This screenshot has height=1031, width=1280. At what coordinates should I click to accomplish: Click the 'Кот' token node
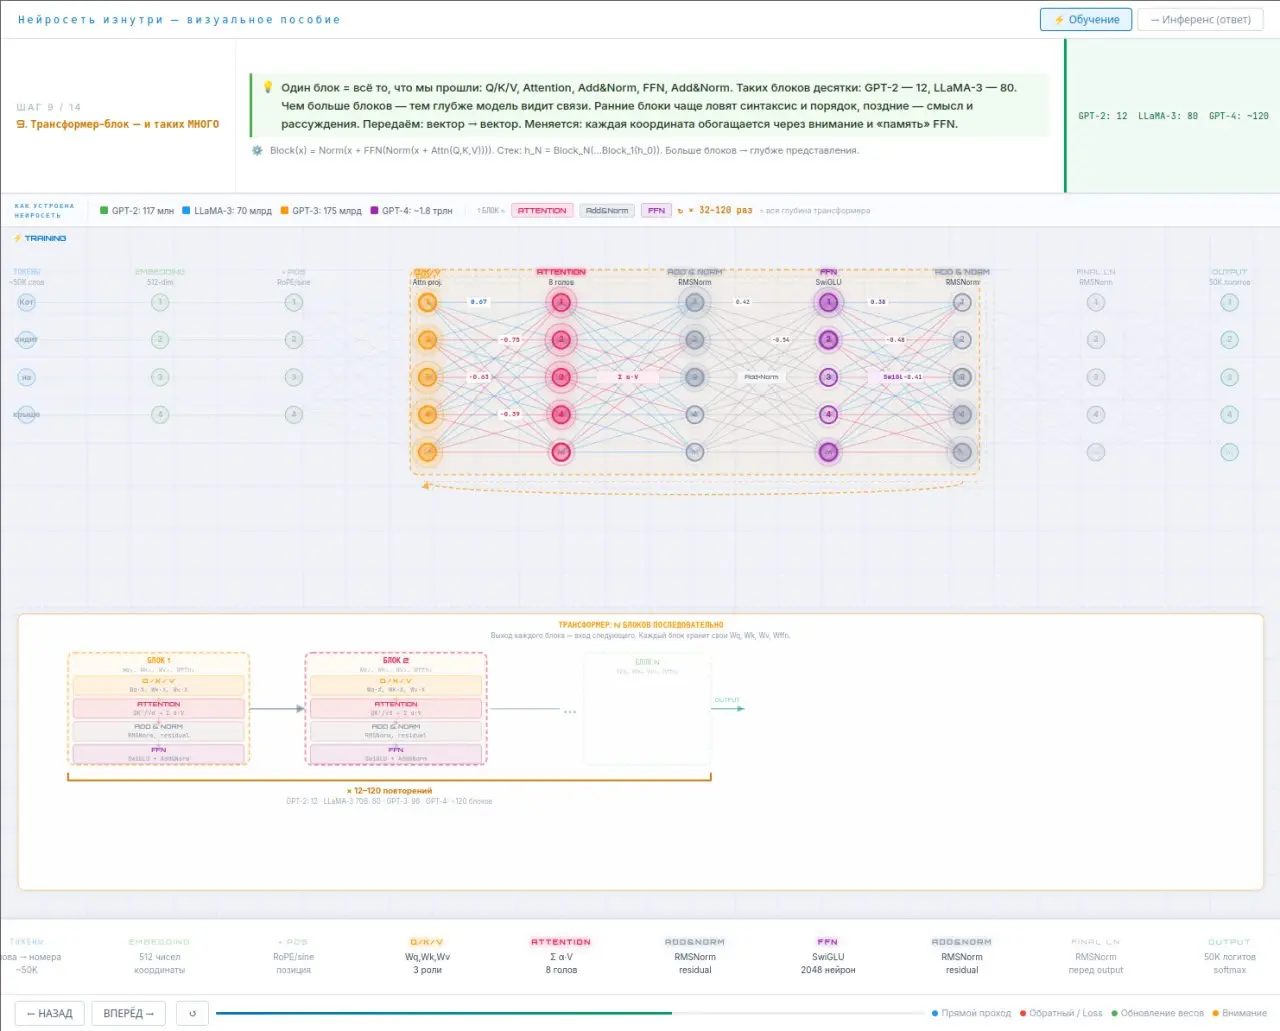click(x=27, y=302)
